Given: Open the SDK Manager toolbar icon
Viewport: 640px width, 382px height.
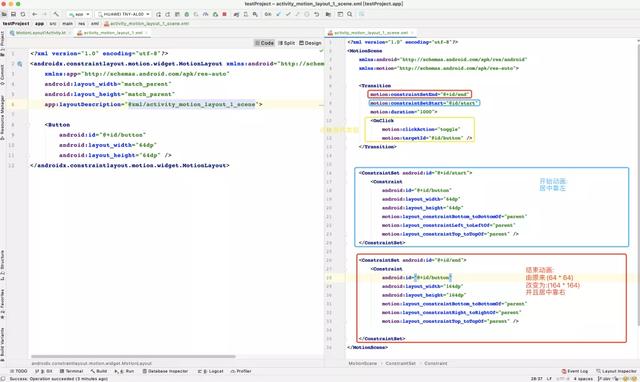Looking at the screenshot, I should click(x=255, y=14).
